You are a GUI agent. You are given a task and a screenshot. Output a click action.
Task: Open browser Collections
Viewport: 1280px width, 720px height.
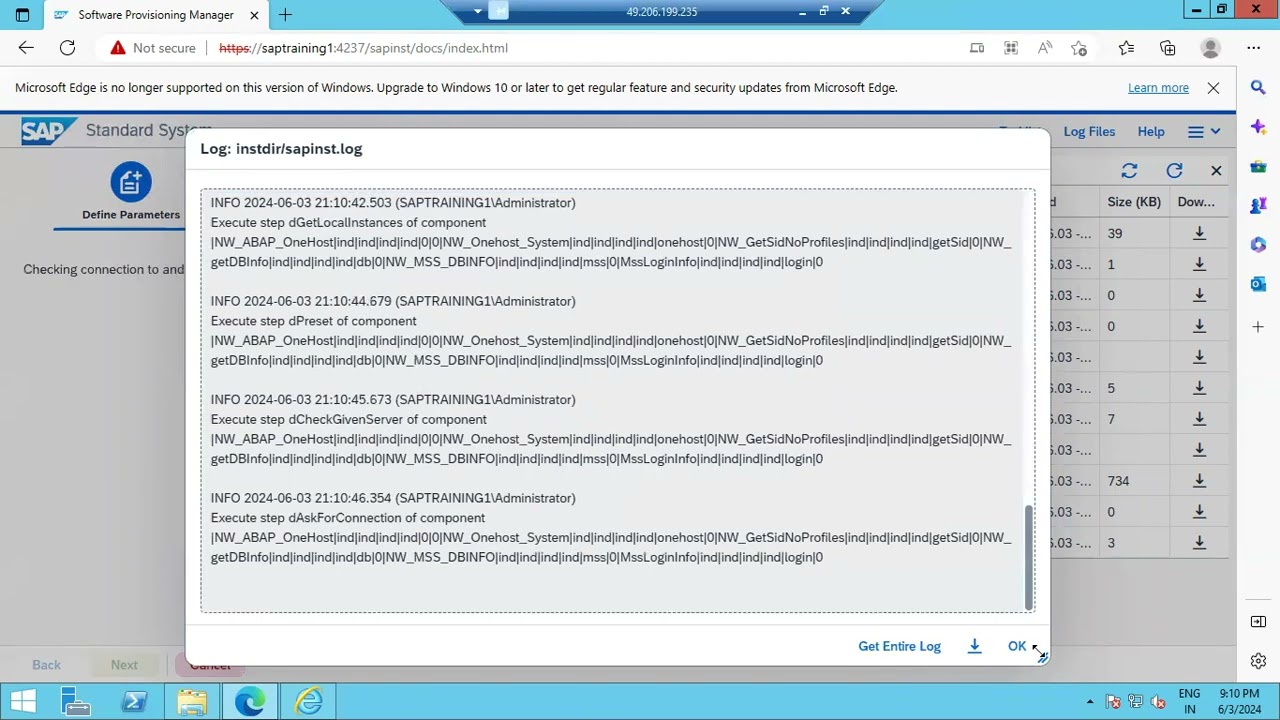pyautogui.click(x=1168, y=48)
